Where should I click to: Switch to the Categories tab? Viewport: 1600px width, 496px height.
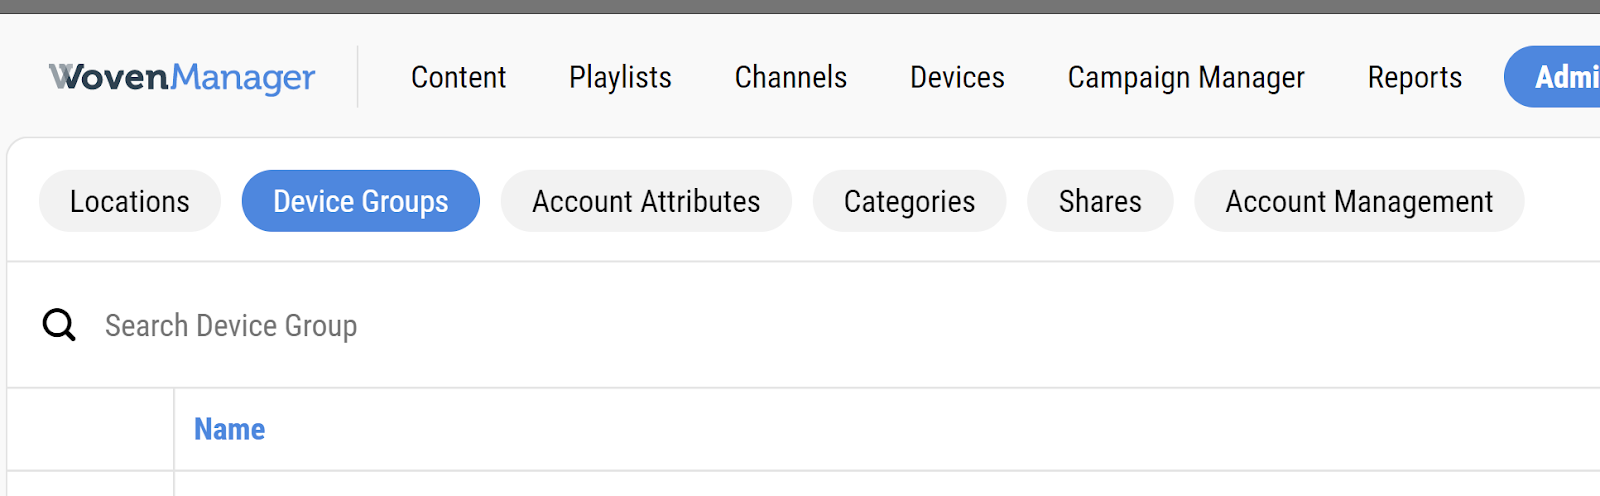909,201
